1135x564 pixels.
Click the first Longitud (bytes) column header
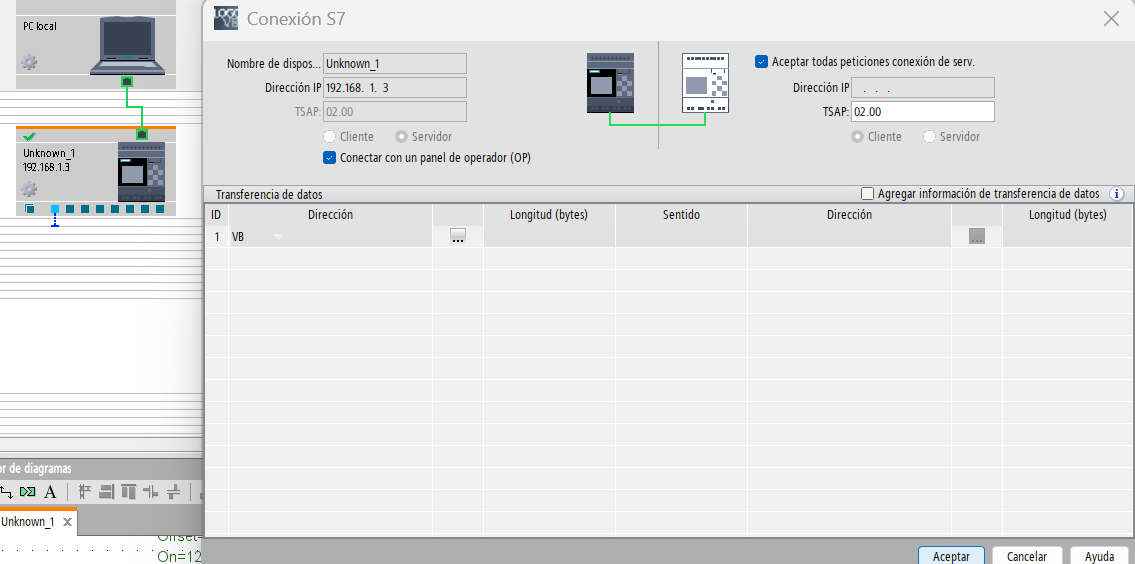click(x=549, y=214)
